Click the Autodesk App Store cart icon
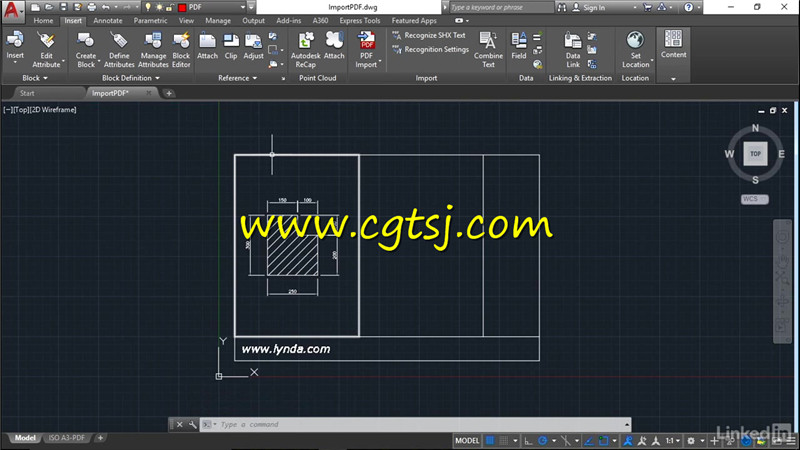The height and width of the screenshot is (450, 800). click(x=647, y=7)
